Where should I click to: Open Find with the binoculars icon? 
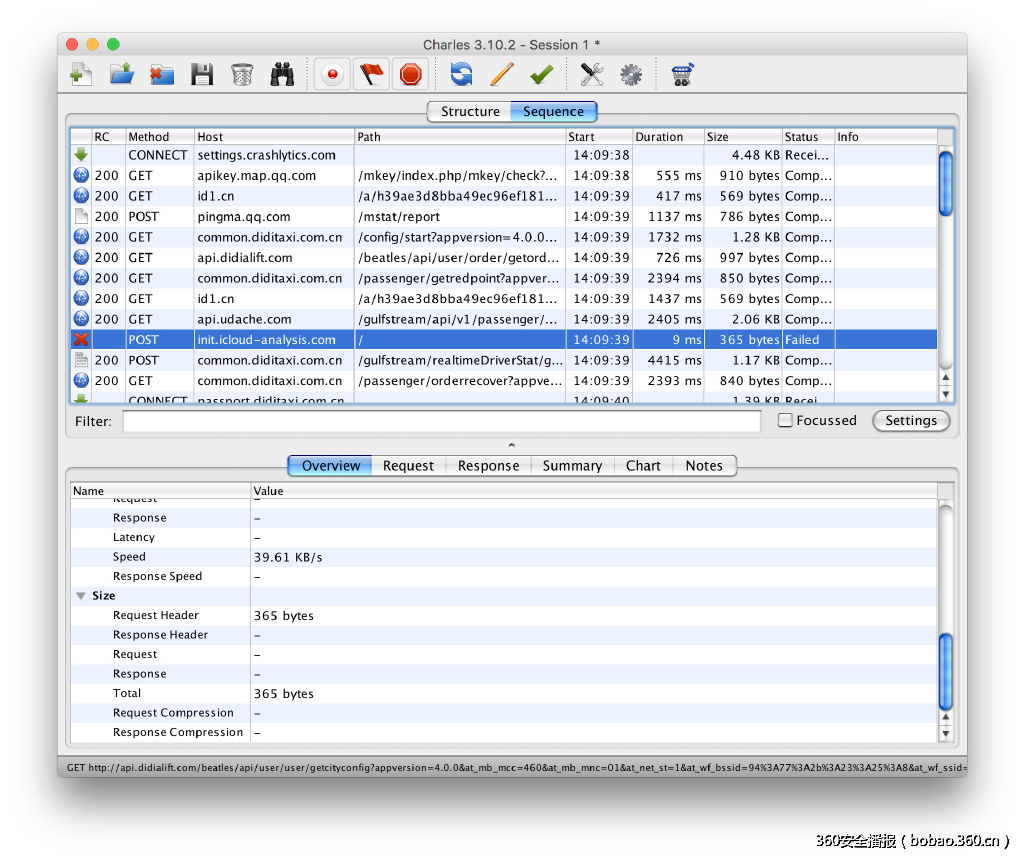point(282,74)
